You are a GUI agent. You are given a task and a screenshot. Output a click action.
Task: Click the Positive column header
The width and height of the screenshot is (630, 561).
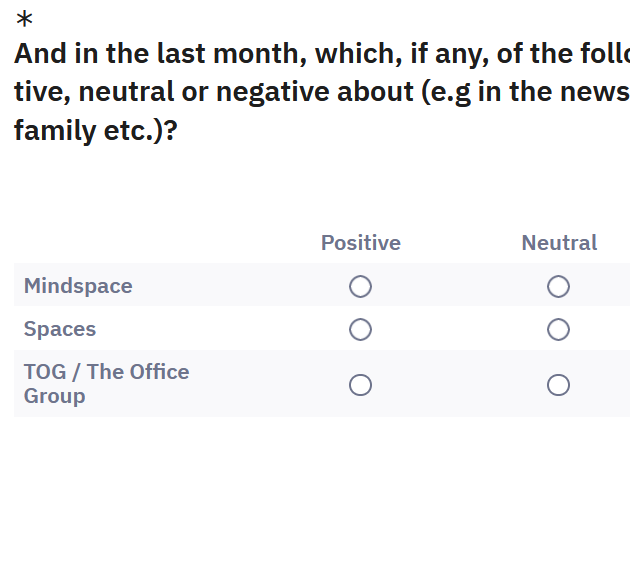click(360, 243)
